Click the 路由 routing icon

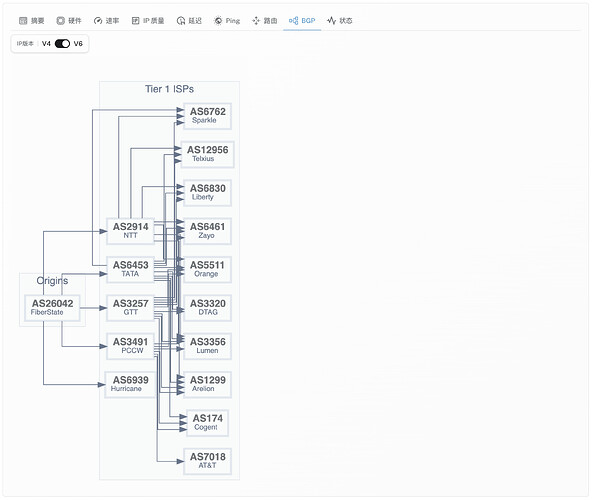[x=256, y=21]
